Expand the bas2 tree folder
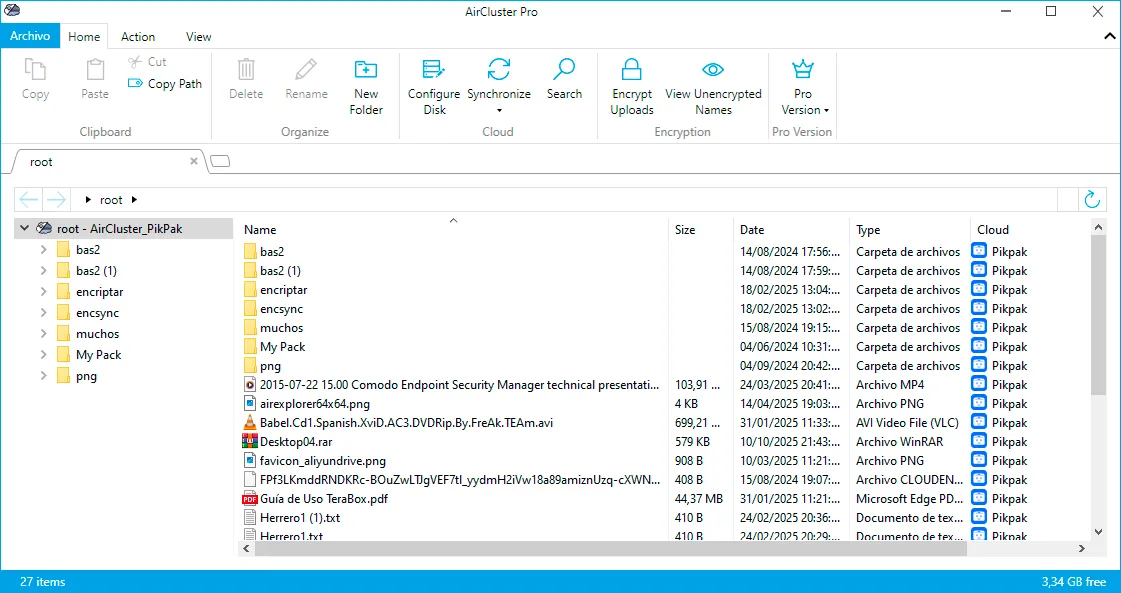This screenshot has height=593, width=1121. [x=44, y=250]
